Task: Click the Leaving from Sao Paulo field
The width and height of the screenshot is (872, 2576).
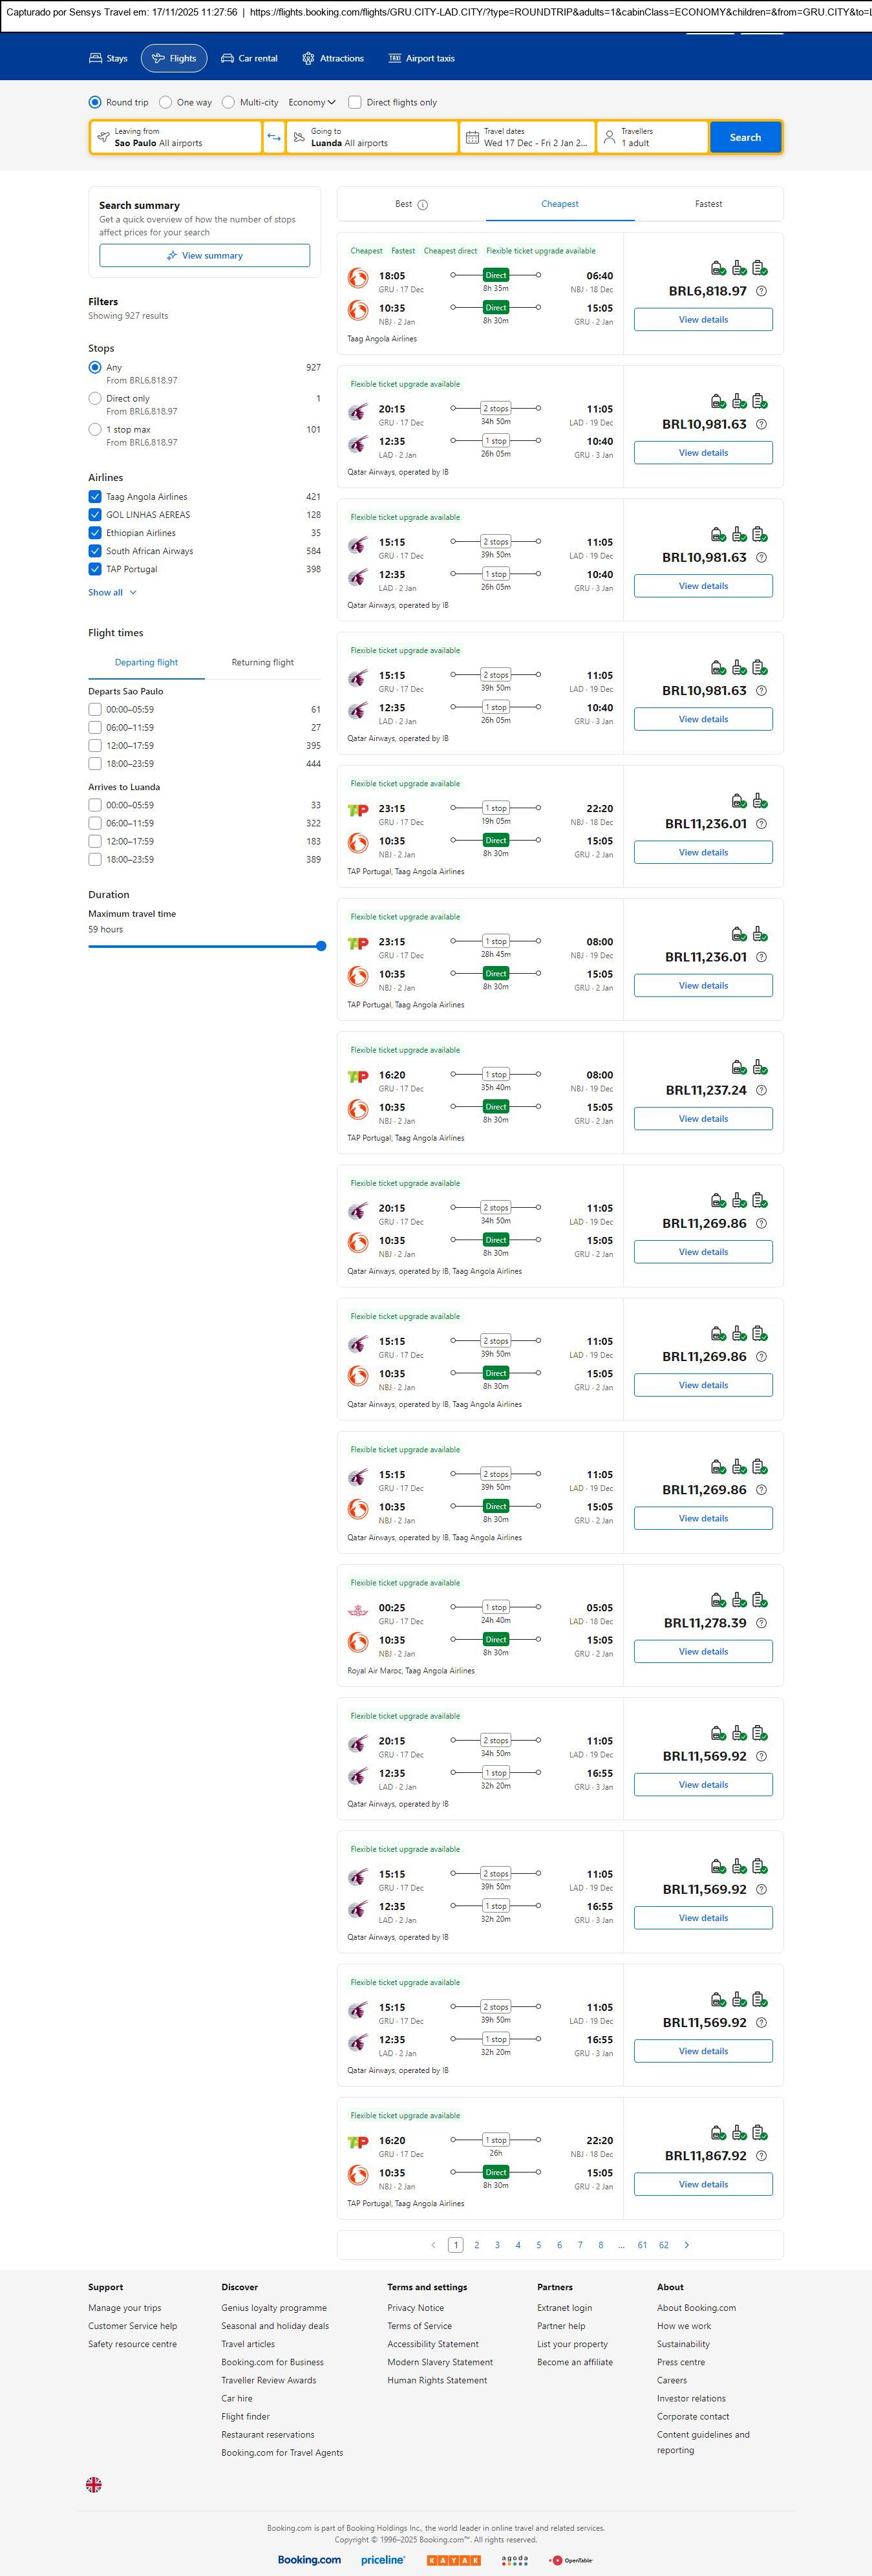Action: coord(176,137)
